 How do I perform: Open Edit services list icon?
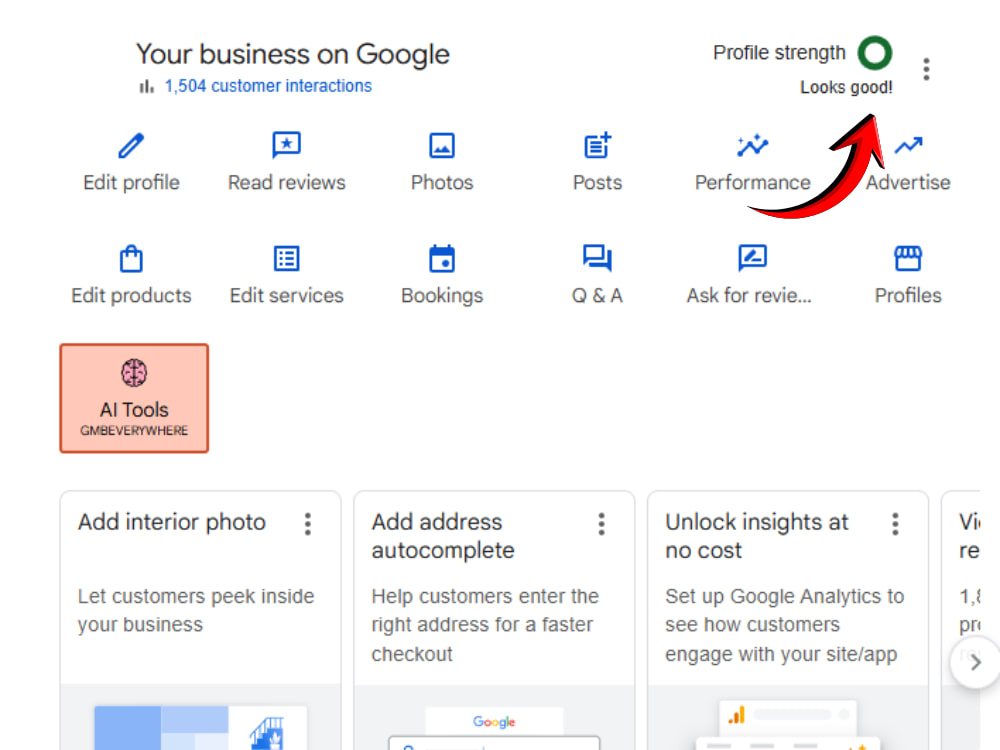pyautogui.click(x=286, y=258)
